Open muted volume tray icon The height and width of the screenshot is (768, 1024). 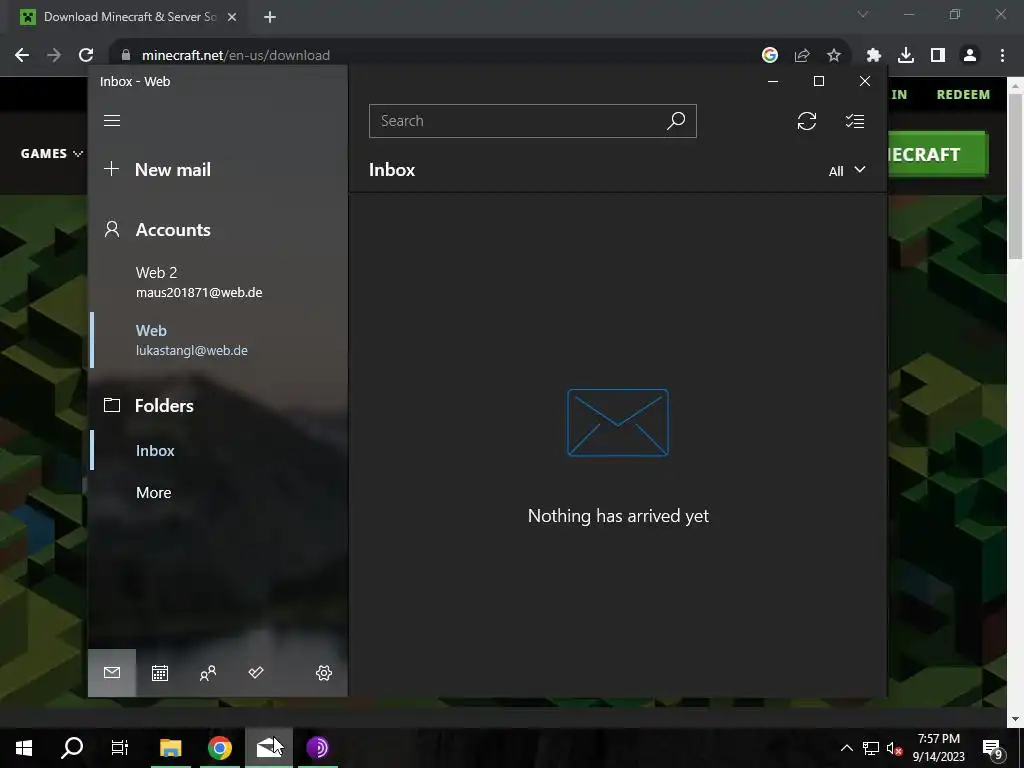point(895,748)
